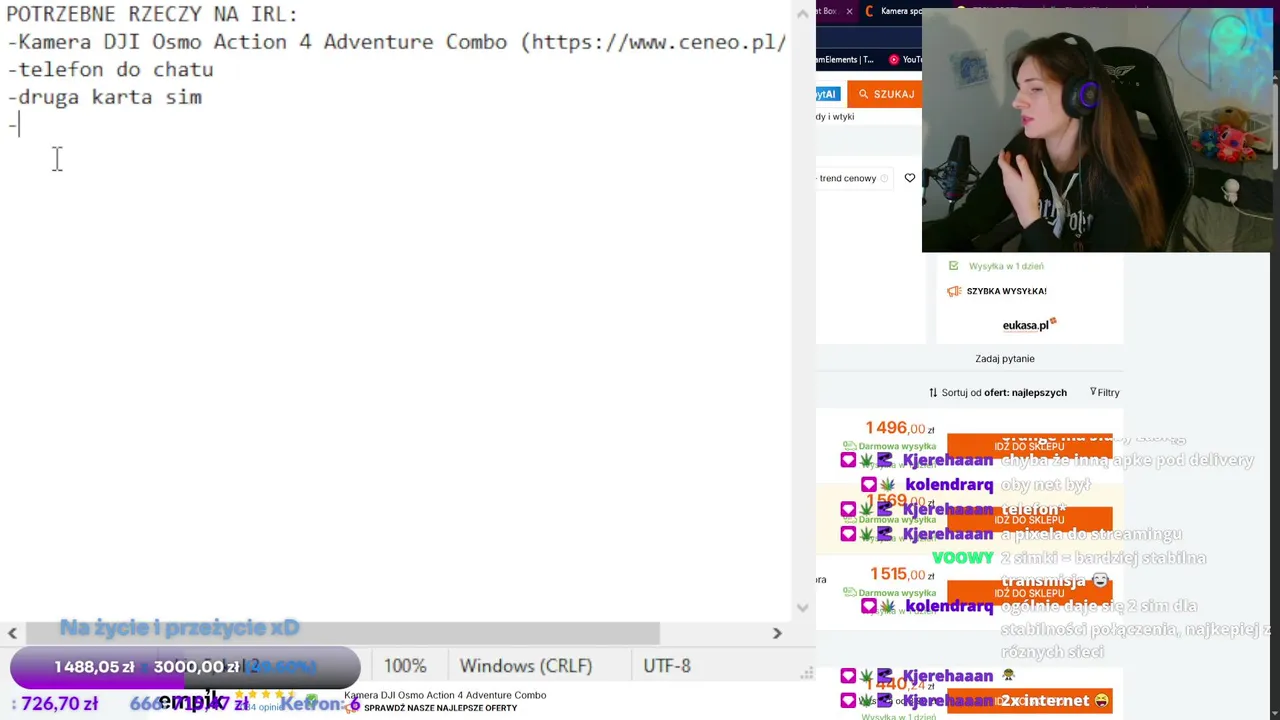Screen dimensions: 1280x720
Task: Click the green 'Wysyłka w 1 dzień' check icon
Action: point(953,266)
